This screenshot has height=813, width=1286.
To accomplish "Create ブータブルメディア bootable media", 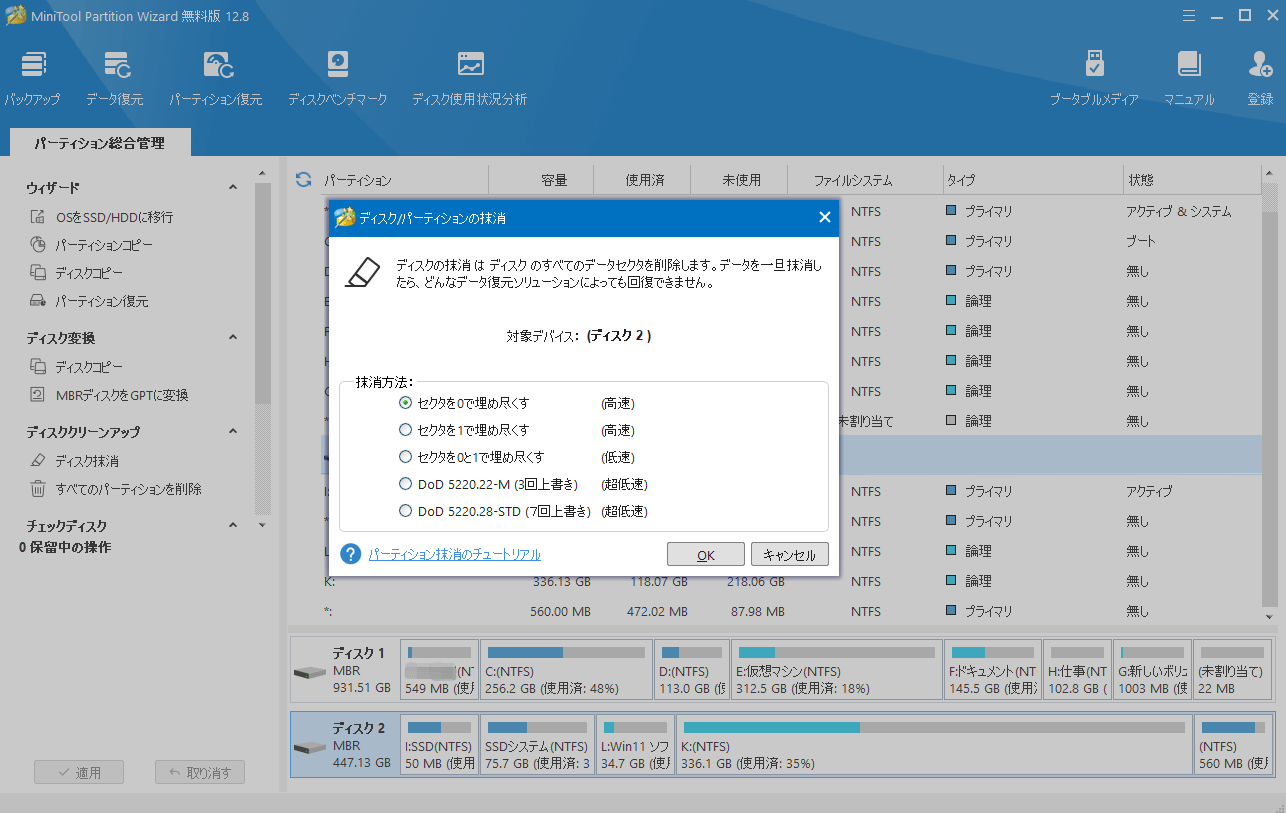I will pos(1094,78).
